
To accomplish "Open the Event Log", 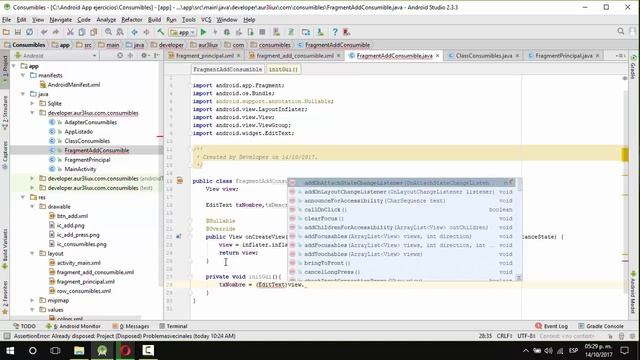I will (551, 326).
